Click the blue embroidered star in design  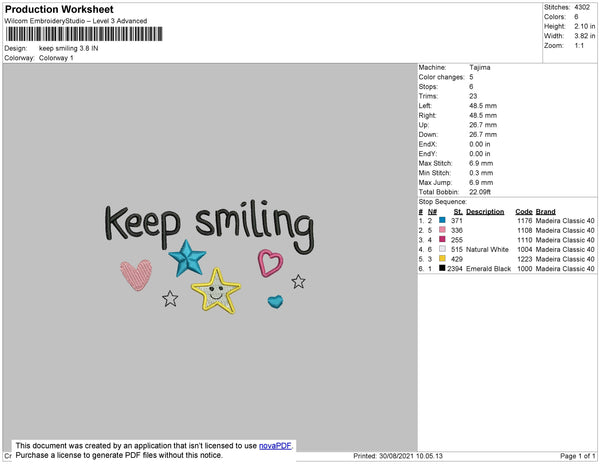pos(188,258)
